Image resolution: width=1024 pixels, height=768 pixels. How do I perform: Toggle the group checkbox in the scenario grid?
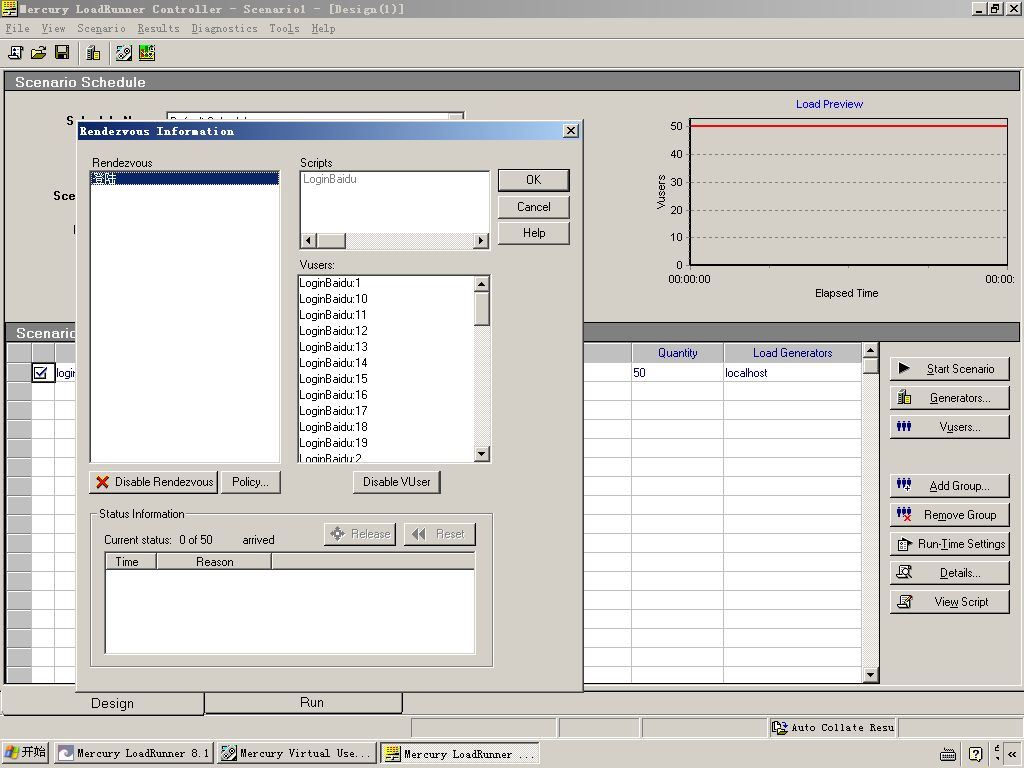point(40,372)
